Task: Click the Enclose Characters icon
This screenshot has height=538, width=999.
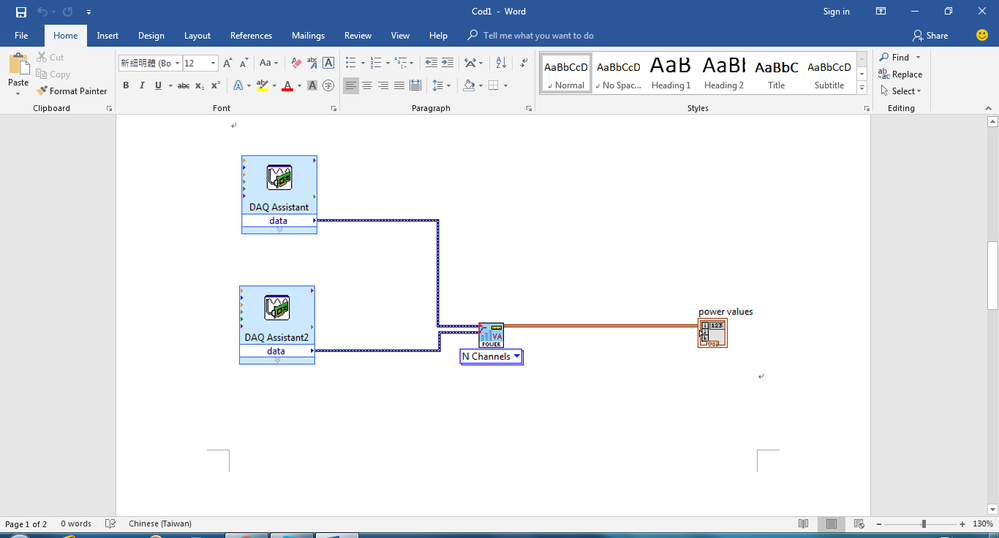Action: point(328,85)
